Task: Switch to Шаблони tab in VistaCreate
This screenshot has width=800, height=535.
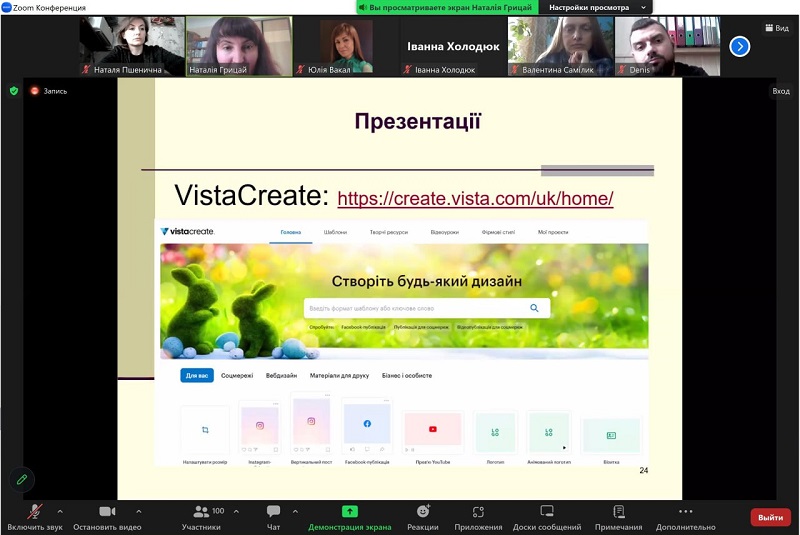Action: [x=335, y=232]
